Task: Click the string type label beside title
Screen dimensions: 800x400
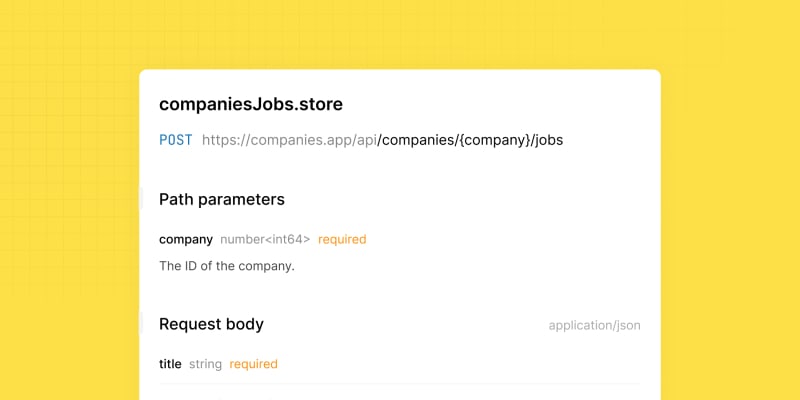Action: [205, 364]
